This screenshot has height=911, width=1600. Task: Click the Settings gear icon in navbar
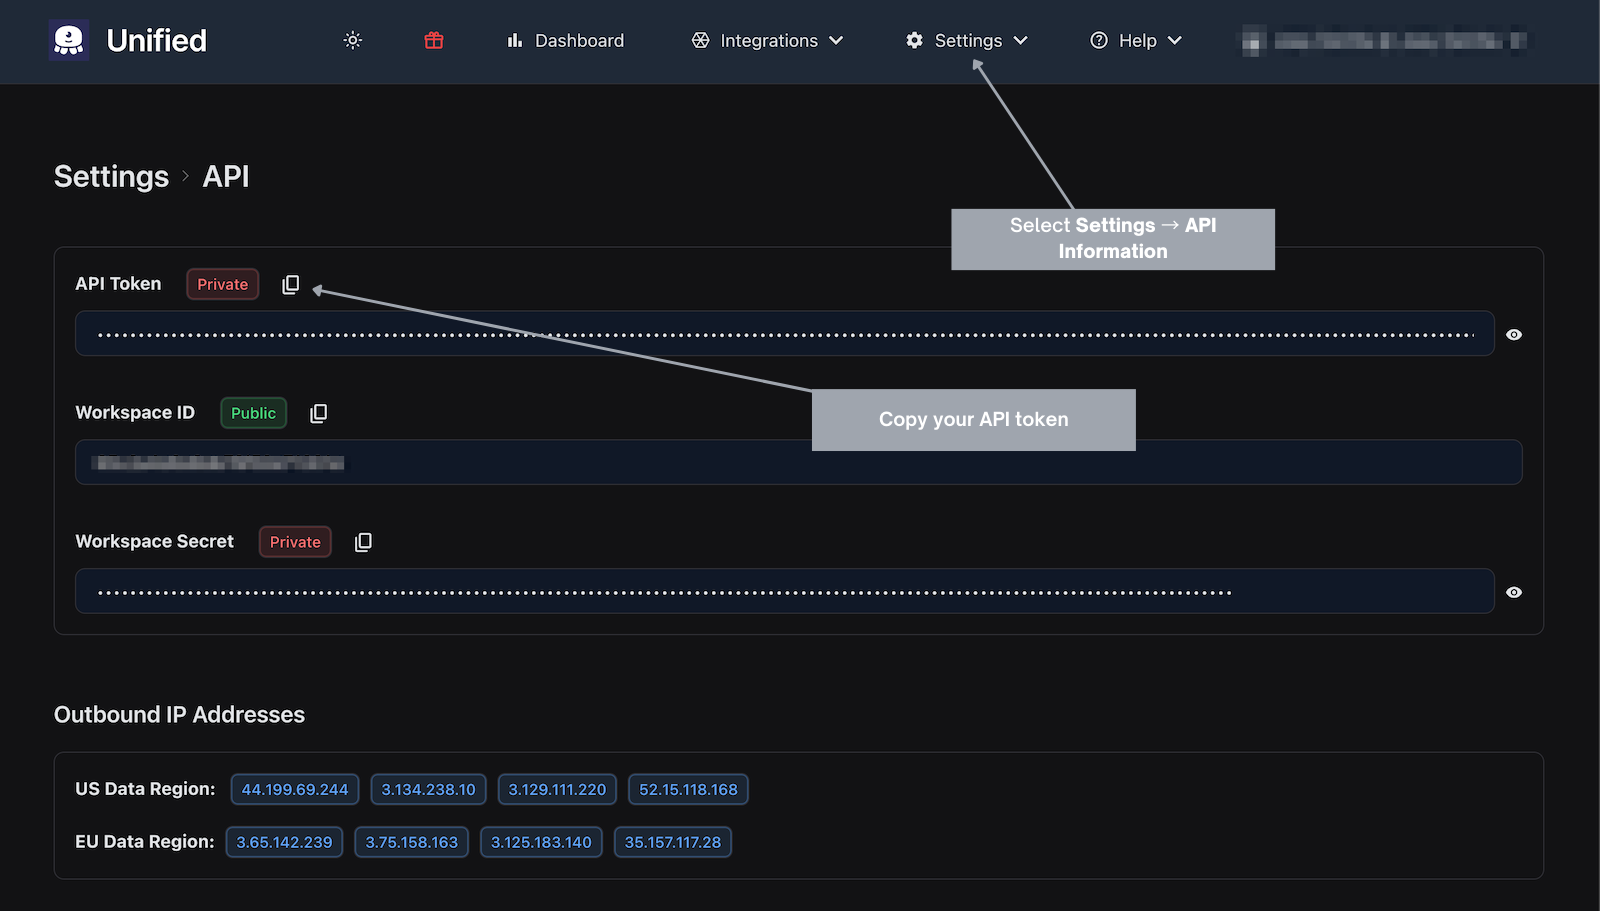914,40
